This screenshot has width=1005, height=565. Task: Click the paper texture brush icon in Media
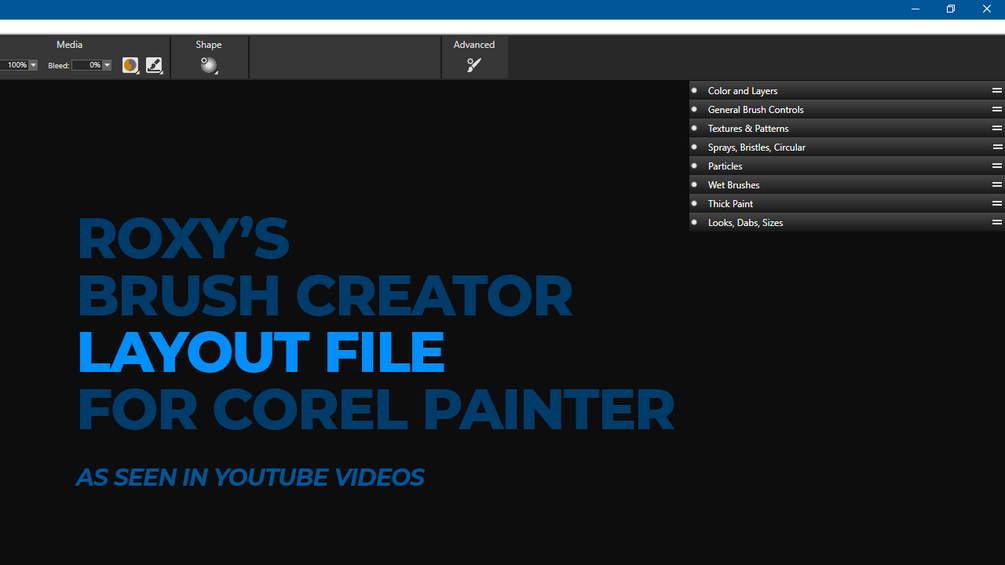click(154, 65)
